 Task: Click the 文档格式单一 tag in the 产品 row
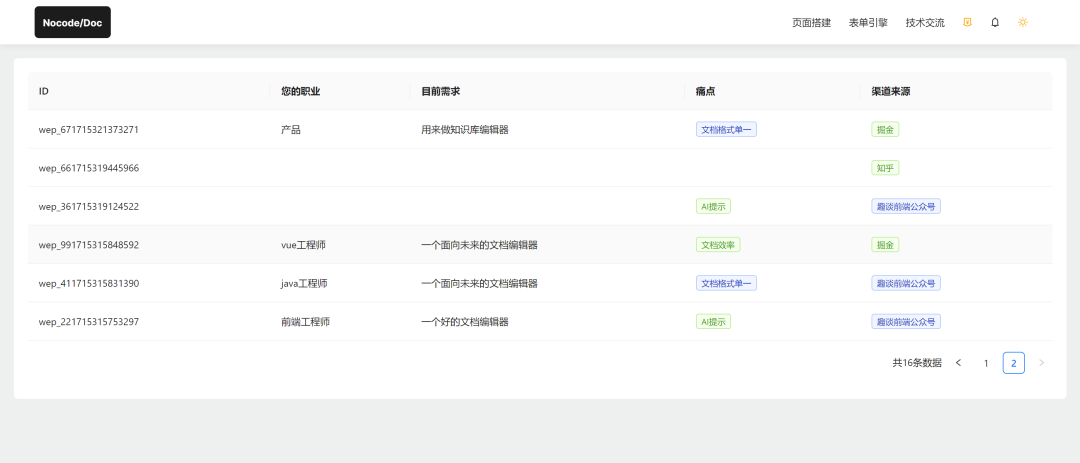click(x=726, y=129)
